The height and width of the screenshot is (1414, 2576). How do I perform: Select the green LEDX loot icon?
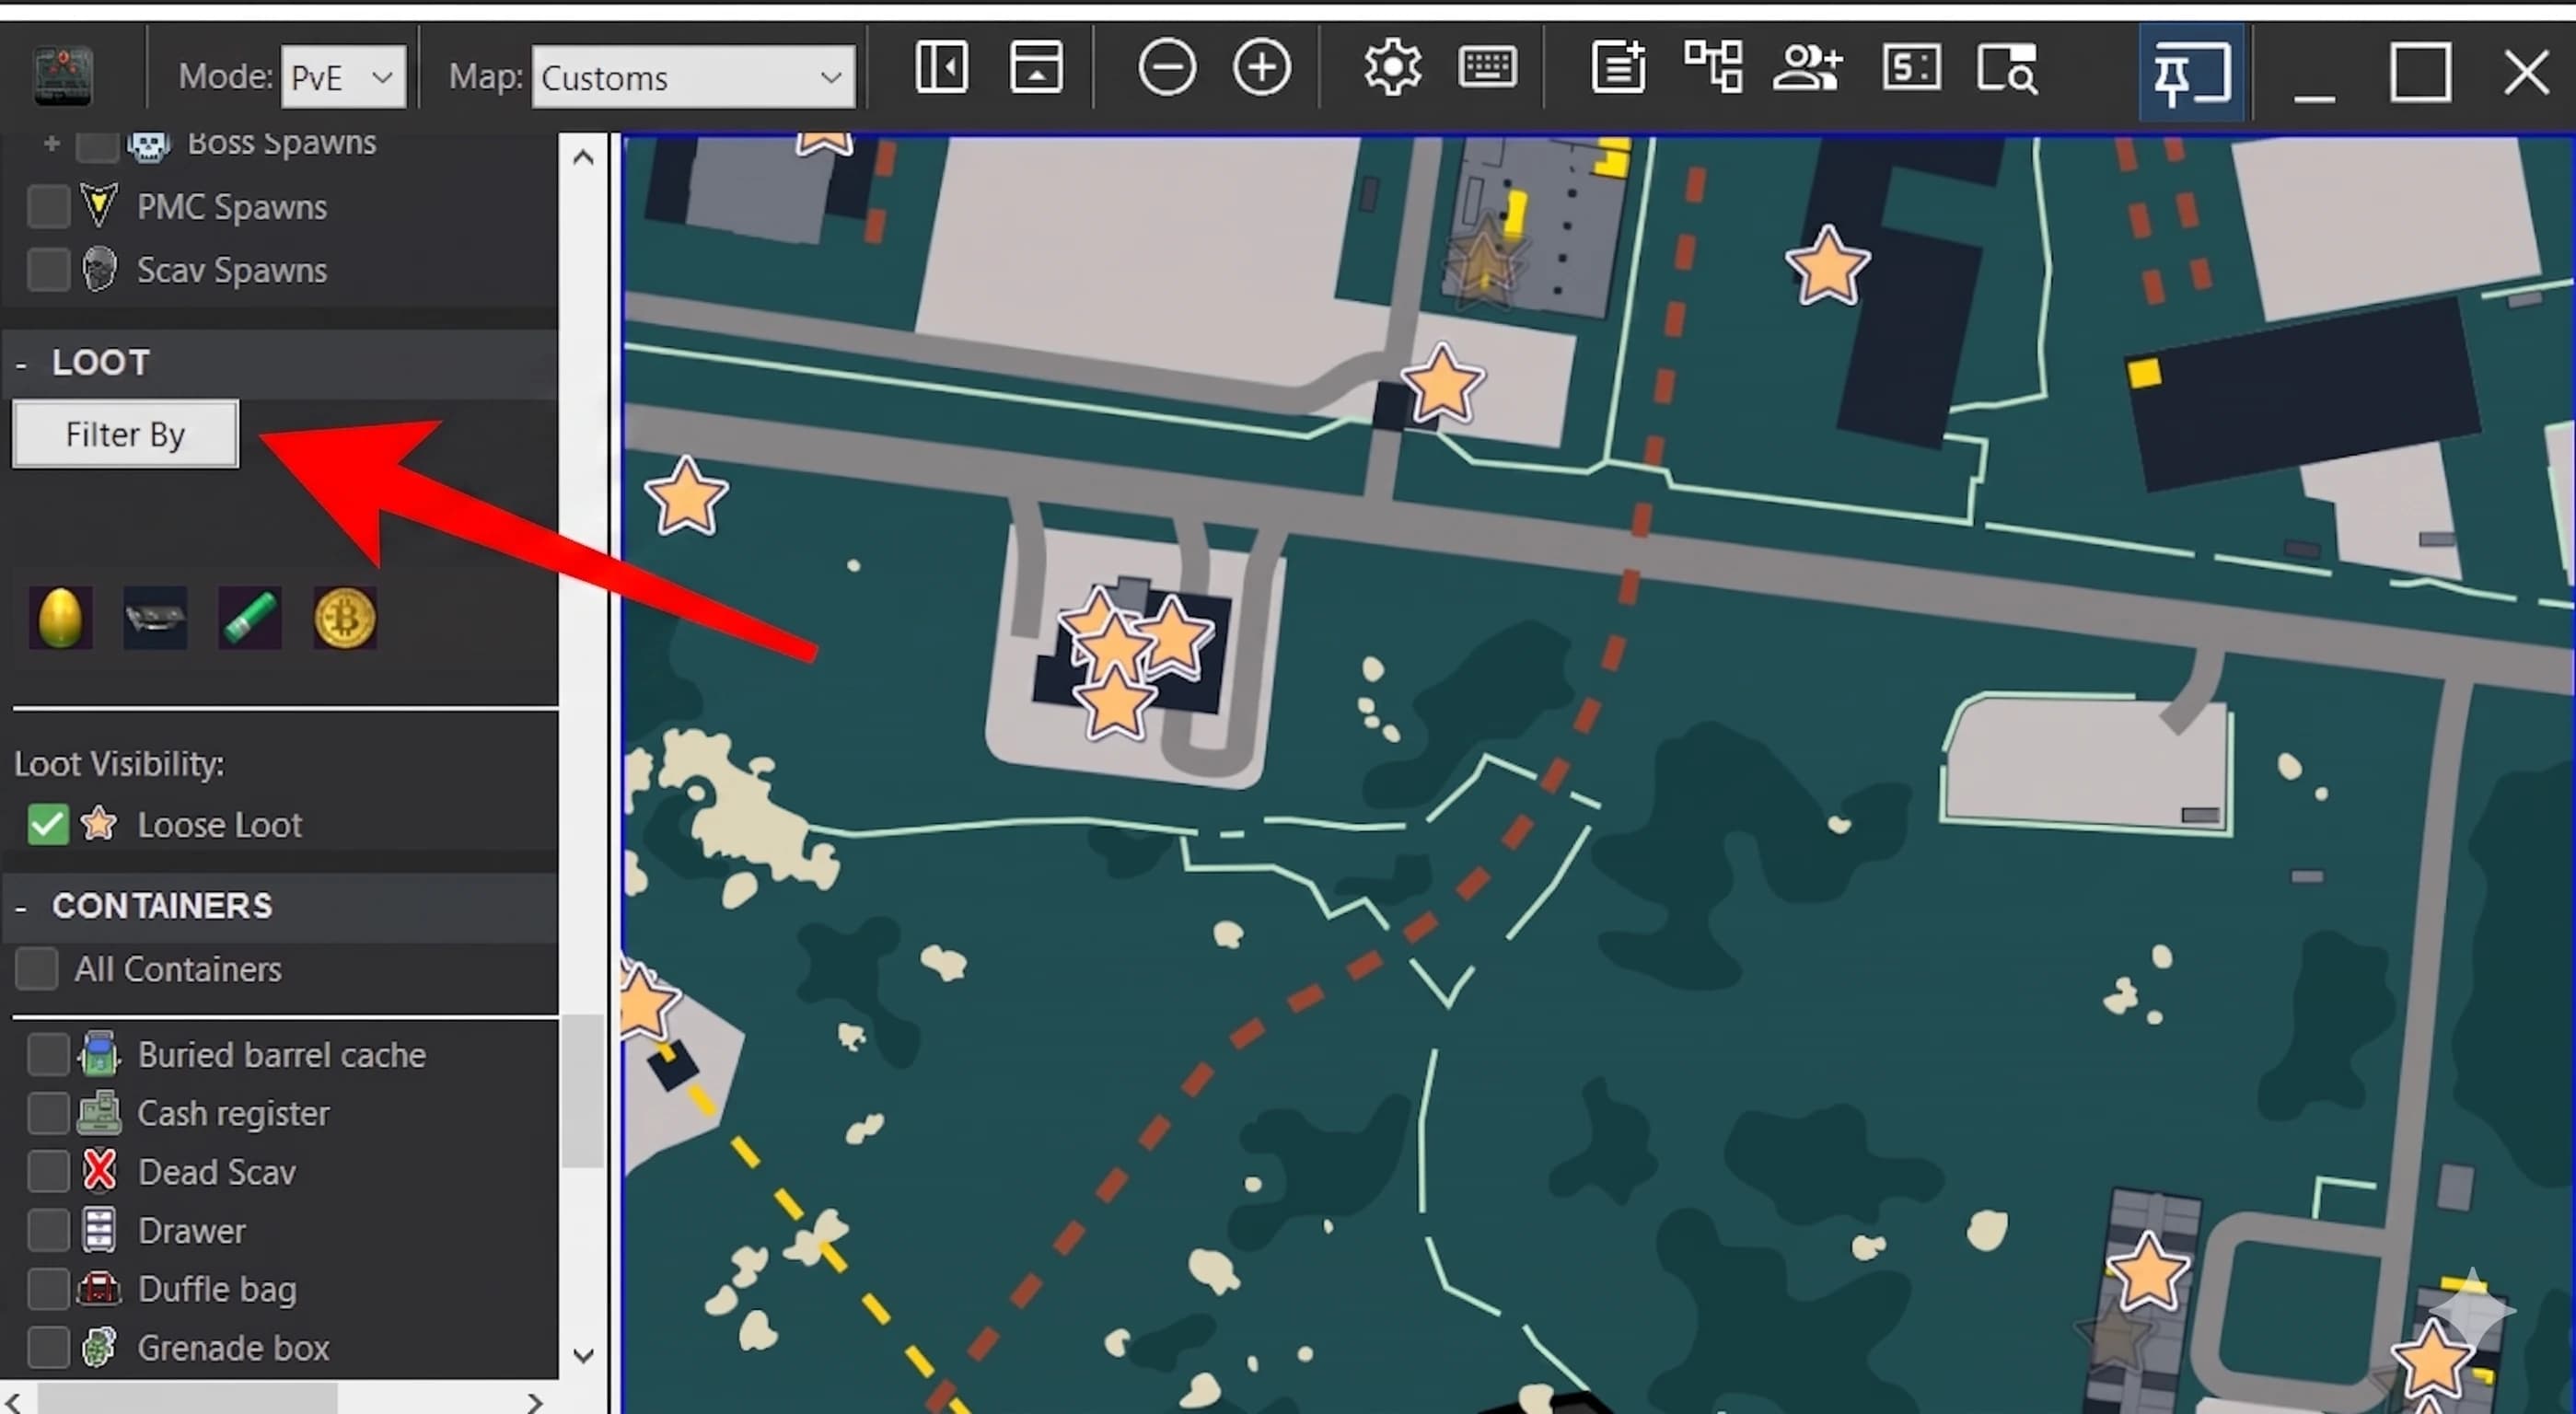250,618
